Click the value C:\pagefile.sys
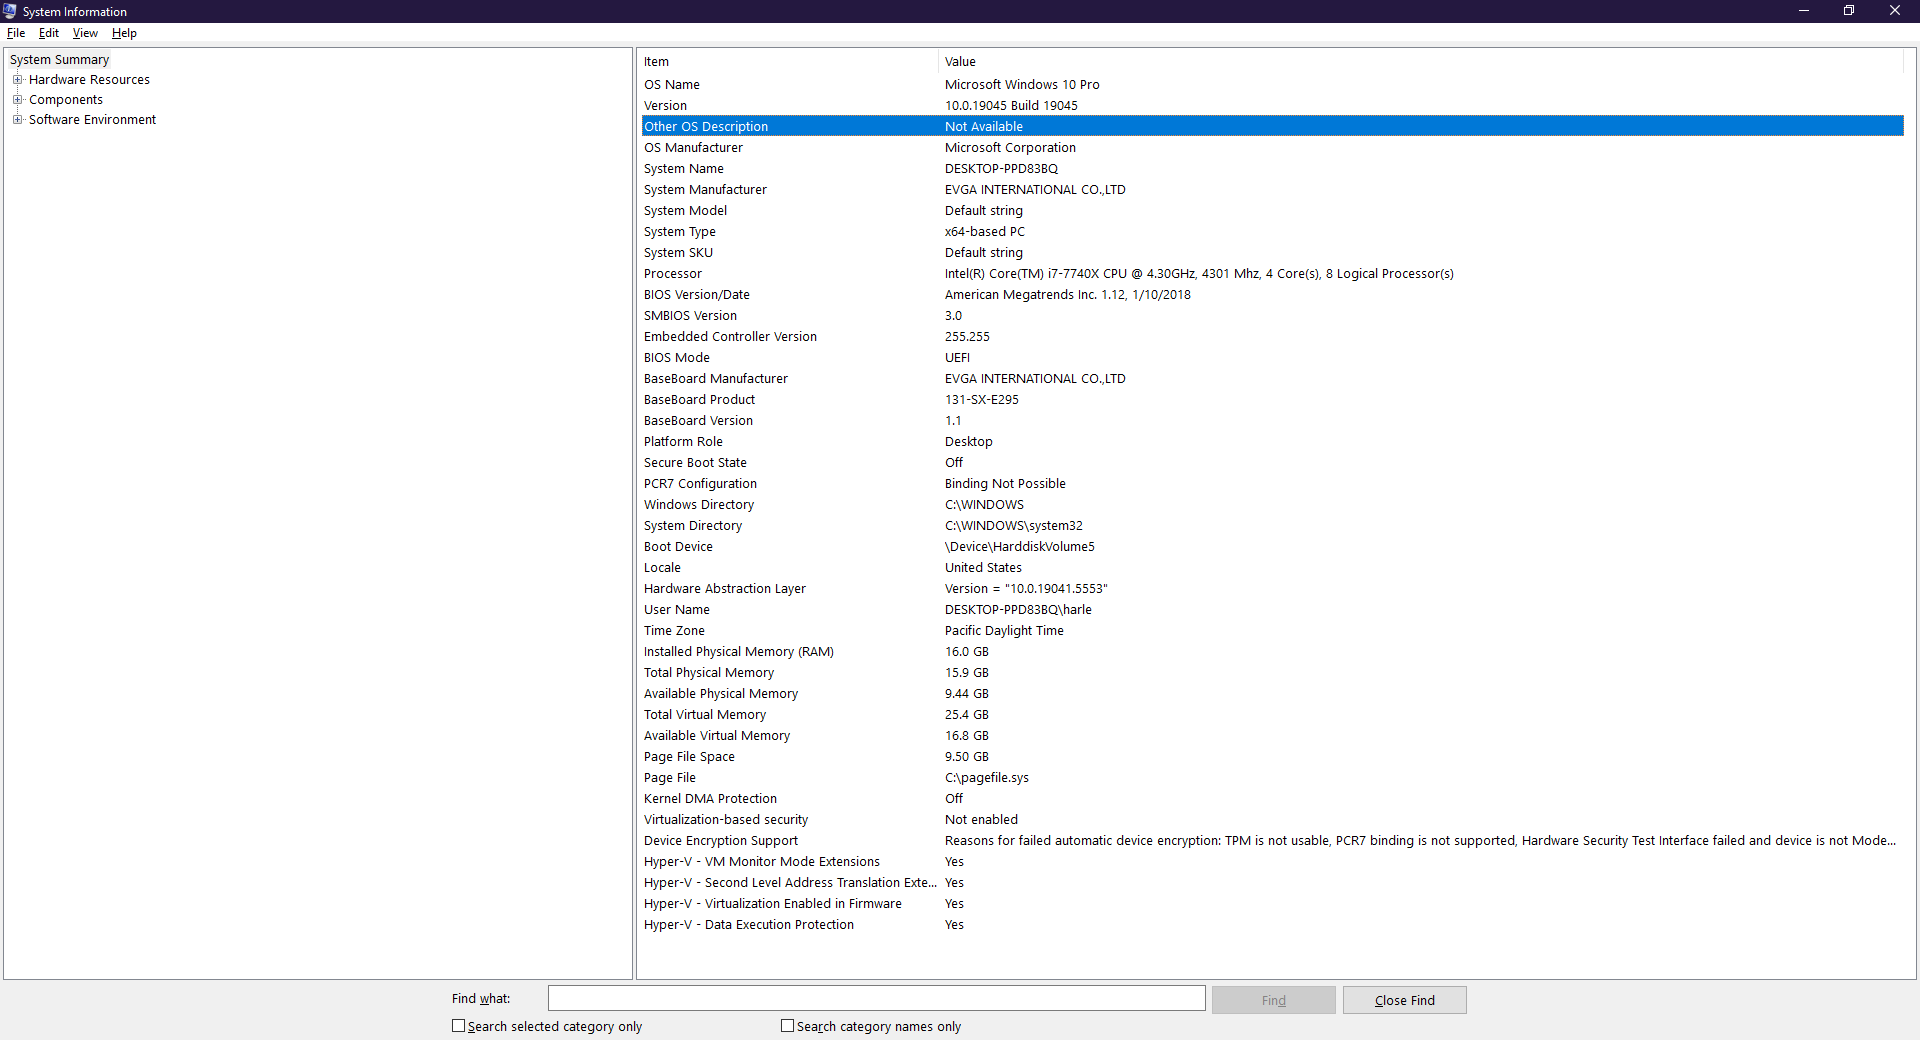This screenshot has height=1040, width=1920. [986, 778]
